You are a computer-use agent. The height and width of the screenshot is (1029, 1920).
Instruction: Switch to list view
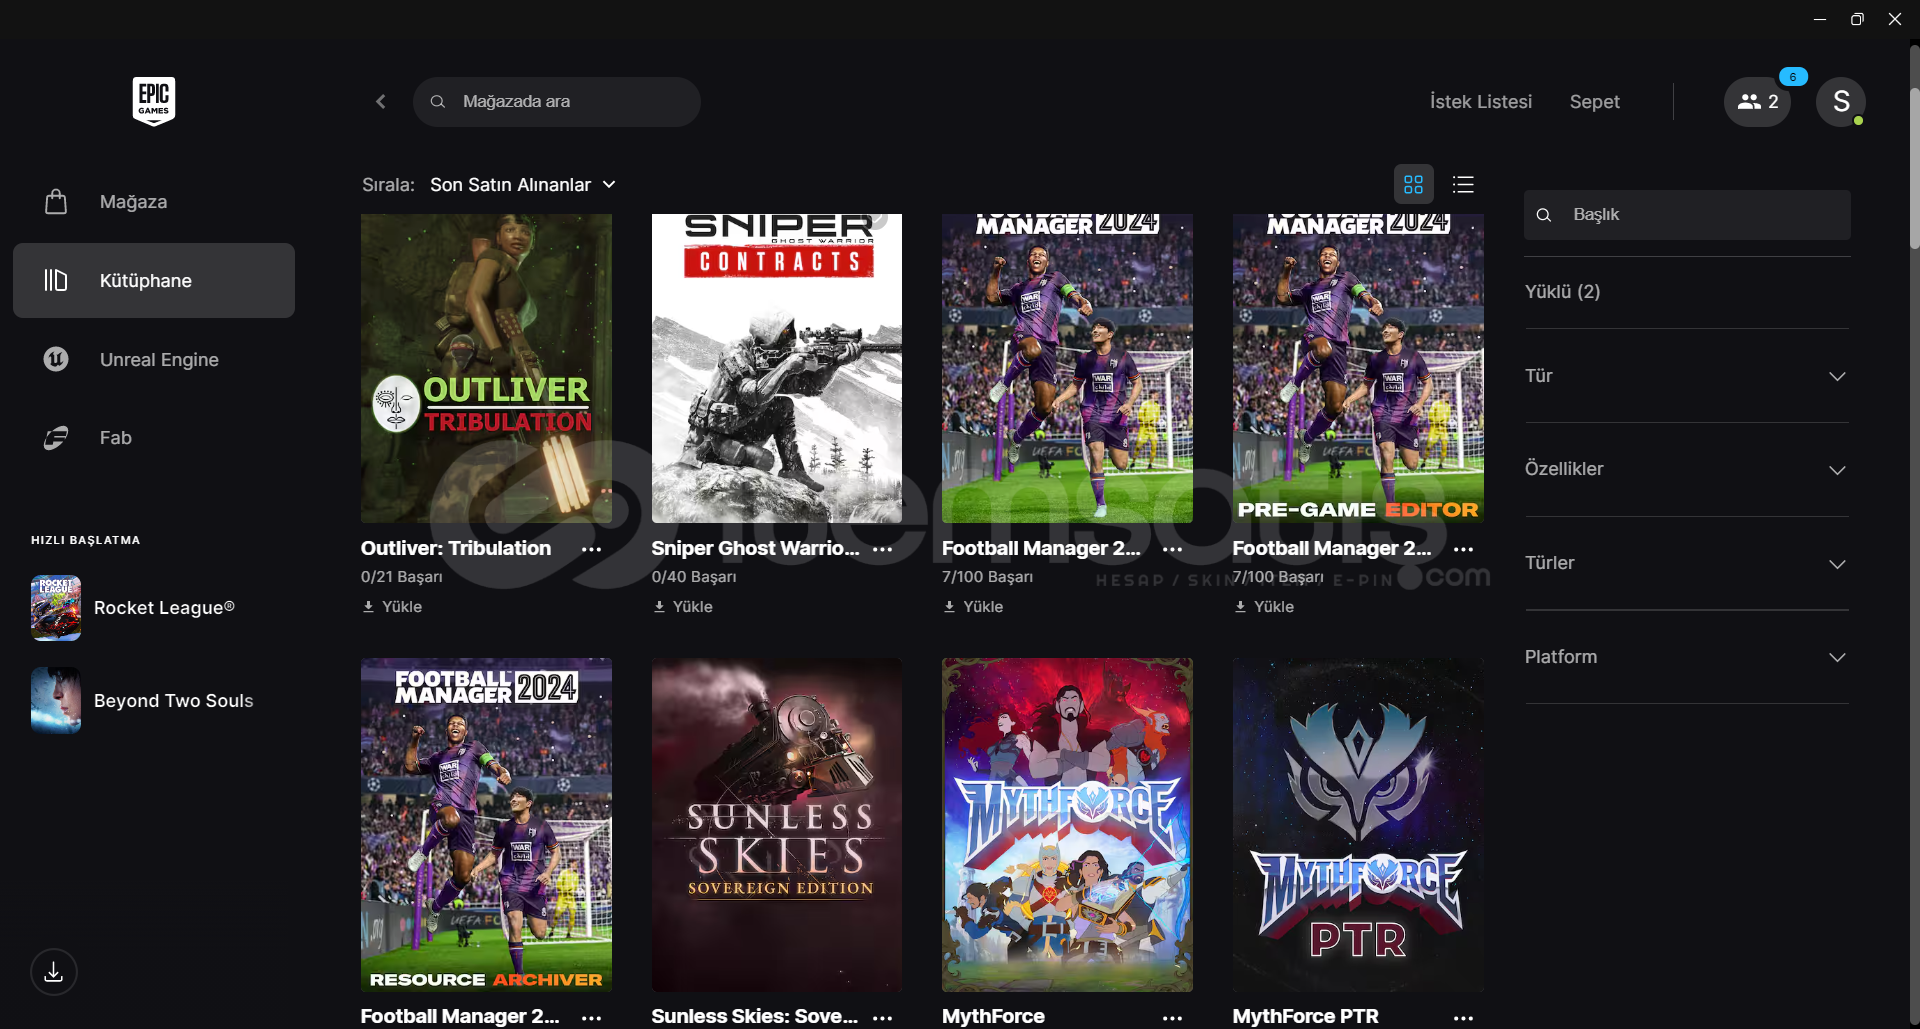(1463, 185)
